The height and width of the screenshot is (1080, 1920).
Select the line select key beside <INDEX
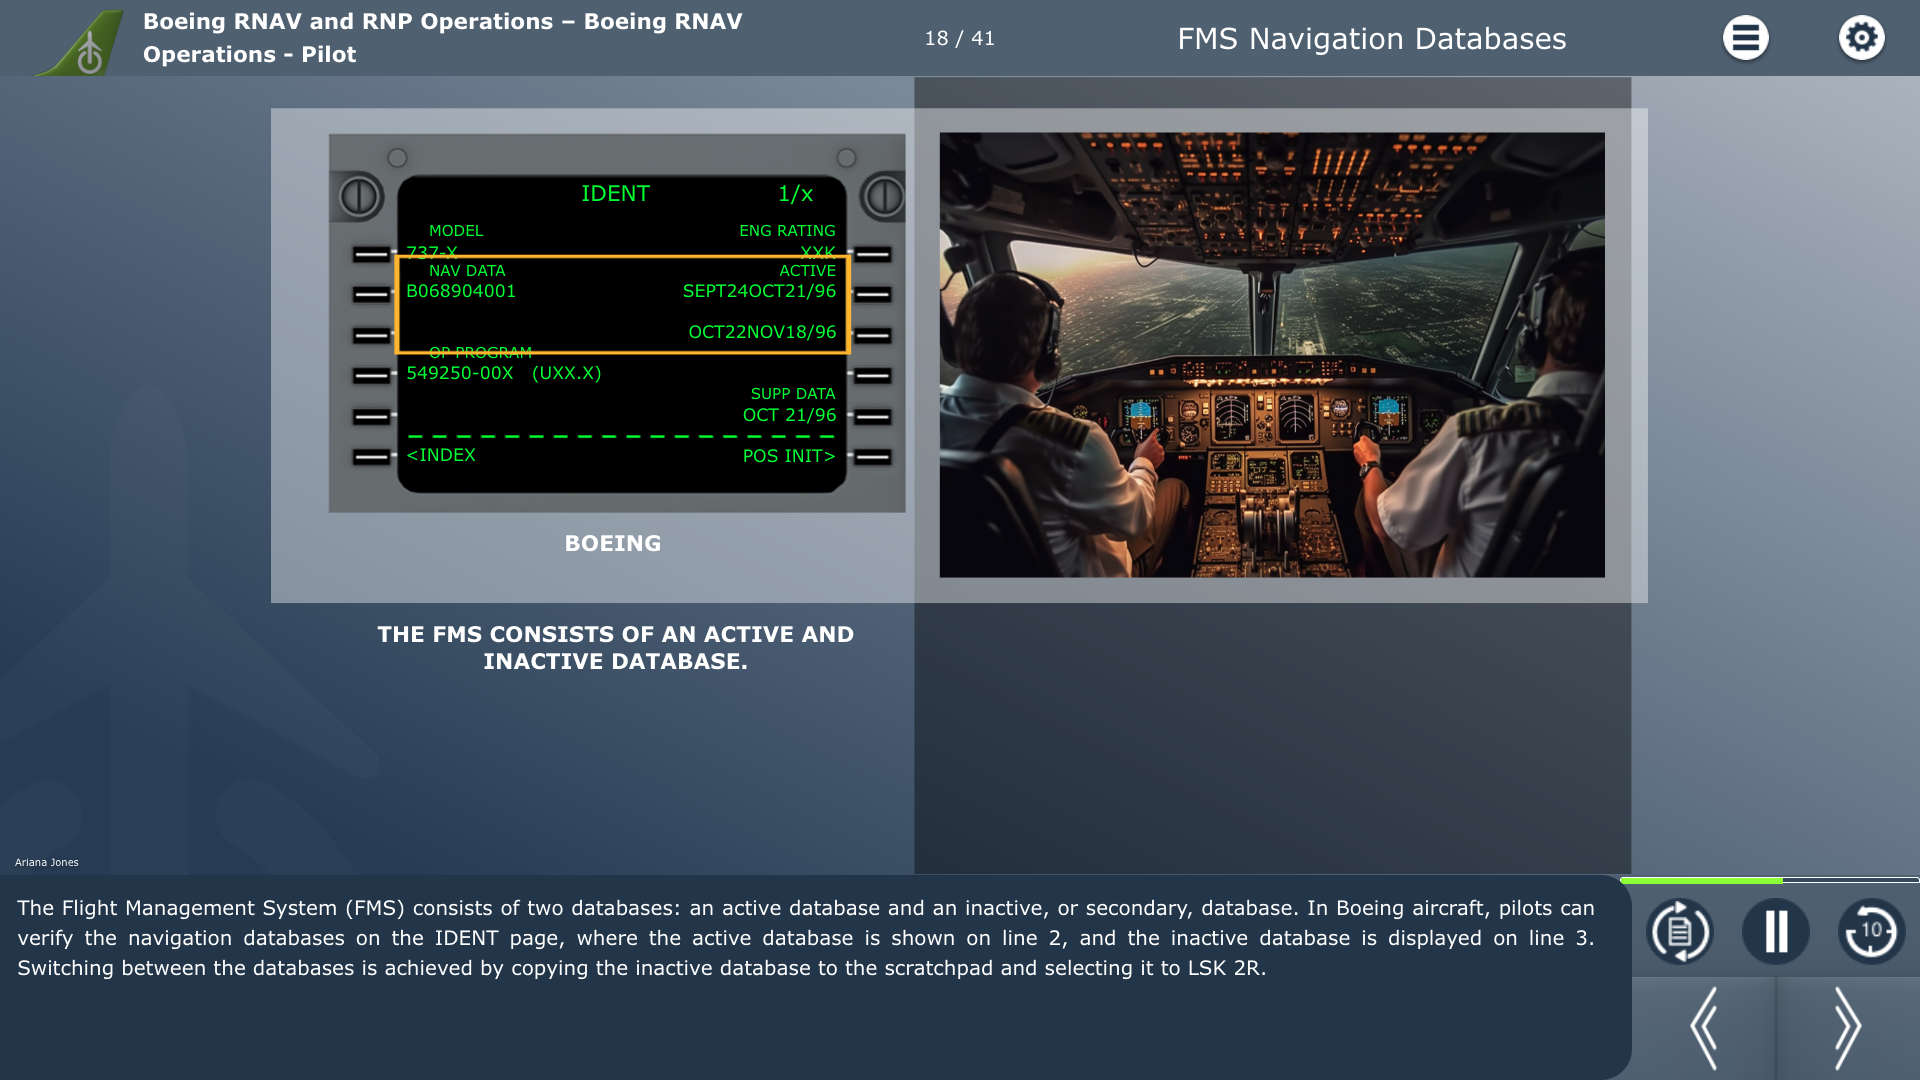pos(371,457)
